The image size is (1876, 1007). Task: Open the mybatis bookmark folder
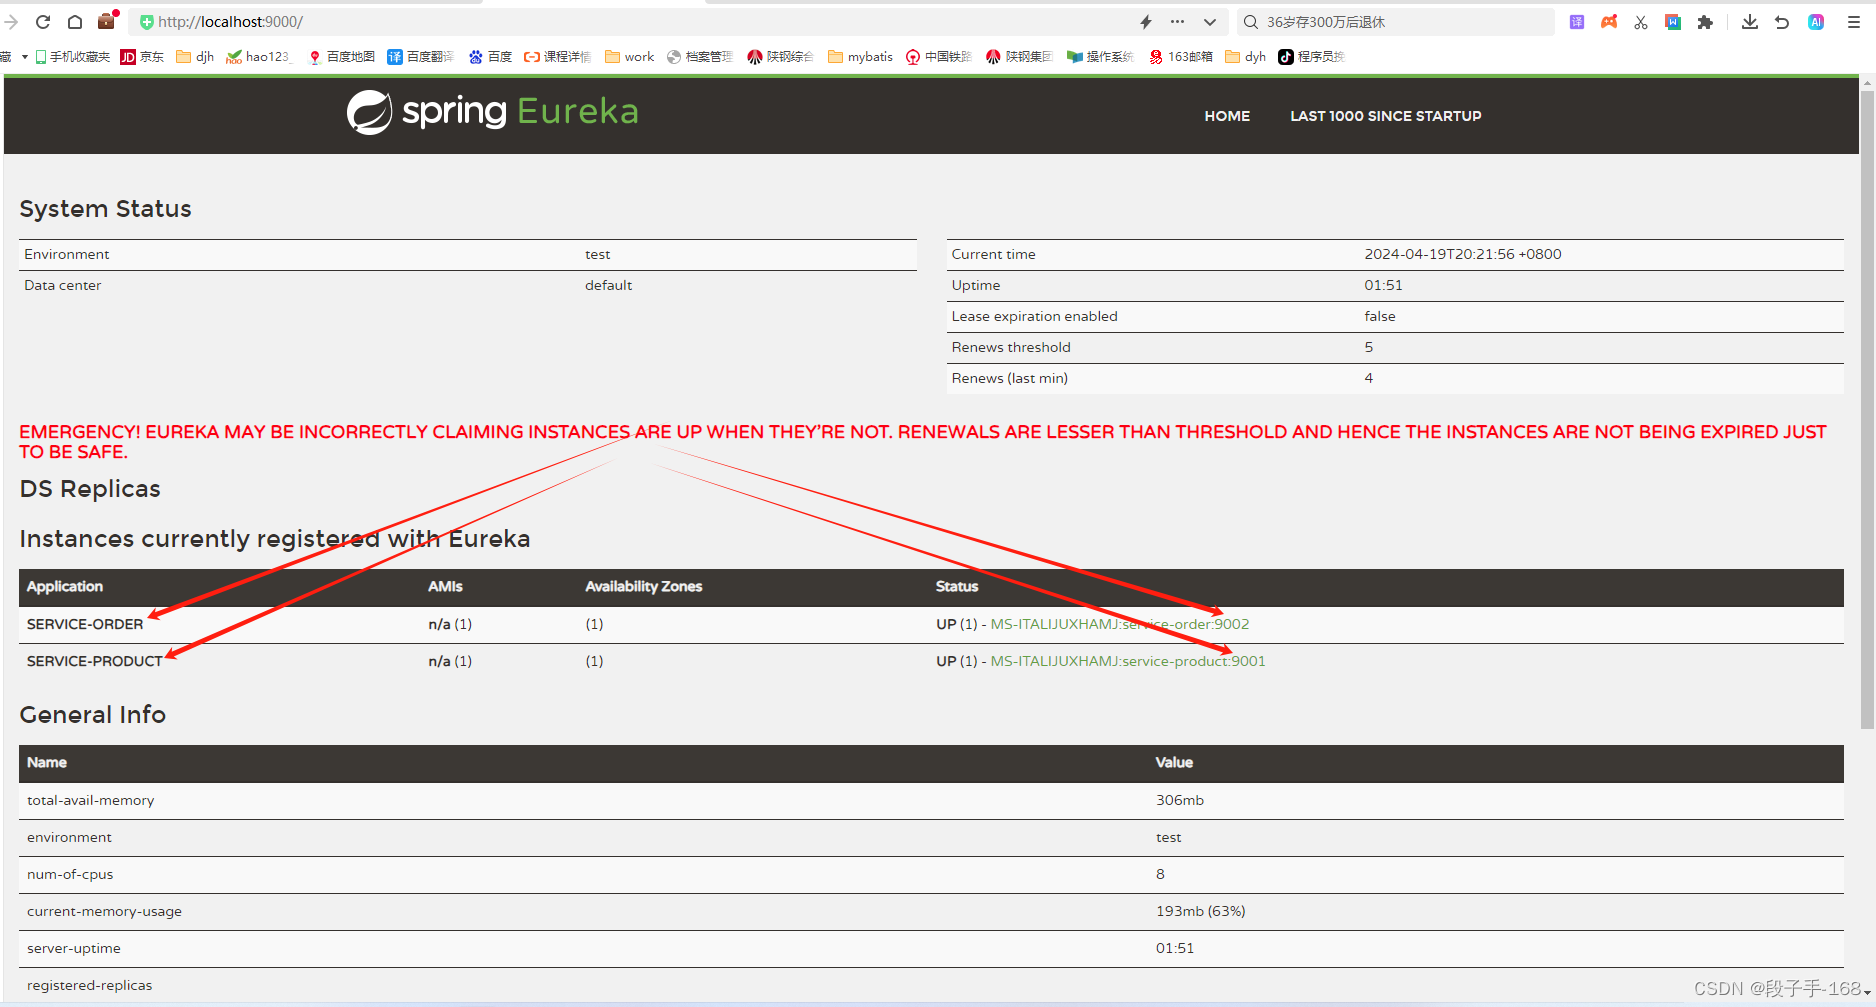point(860,57)
